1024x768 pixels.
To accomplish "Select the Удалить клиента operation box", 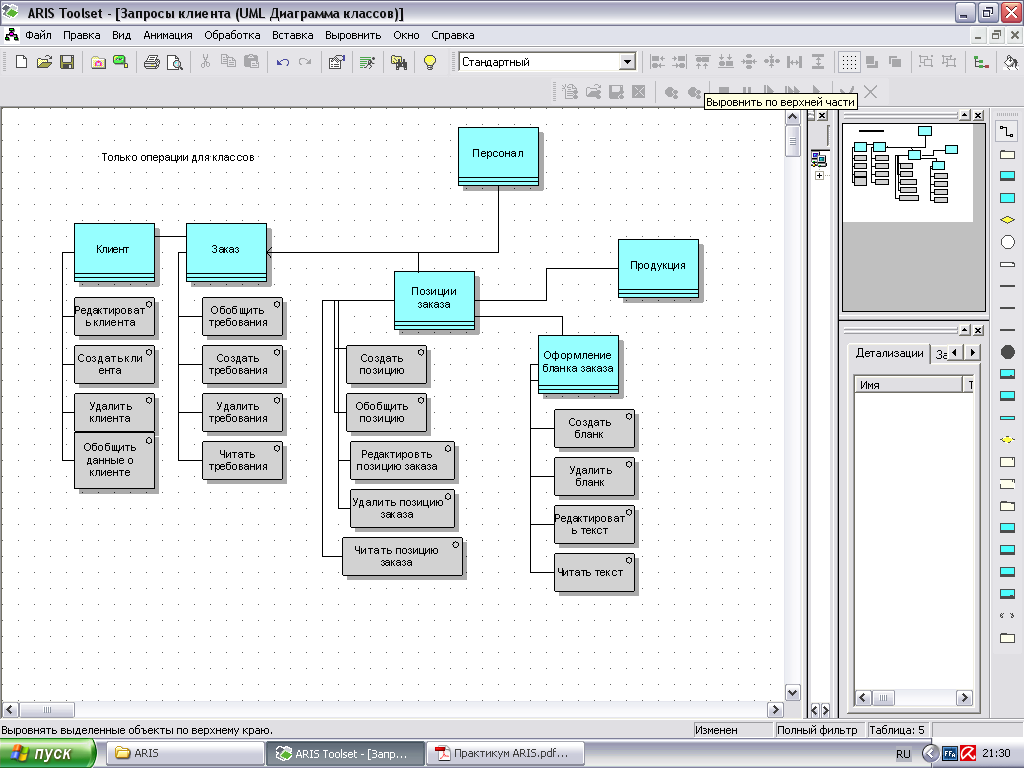I will (114, 413).
